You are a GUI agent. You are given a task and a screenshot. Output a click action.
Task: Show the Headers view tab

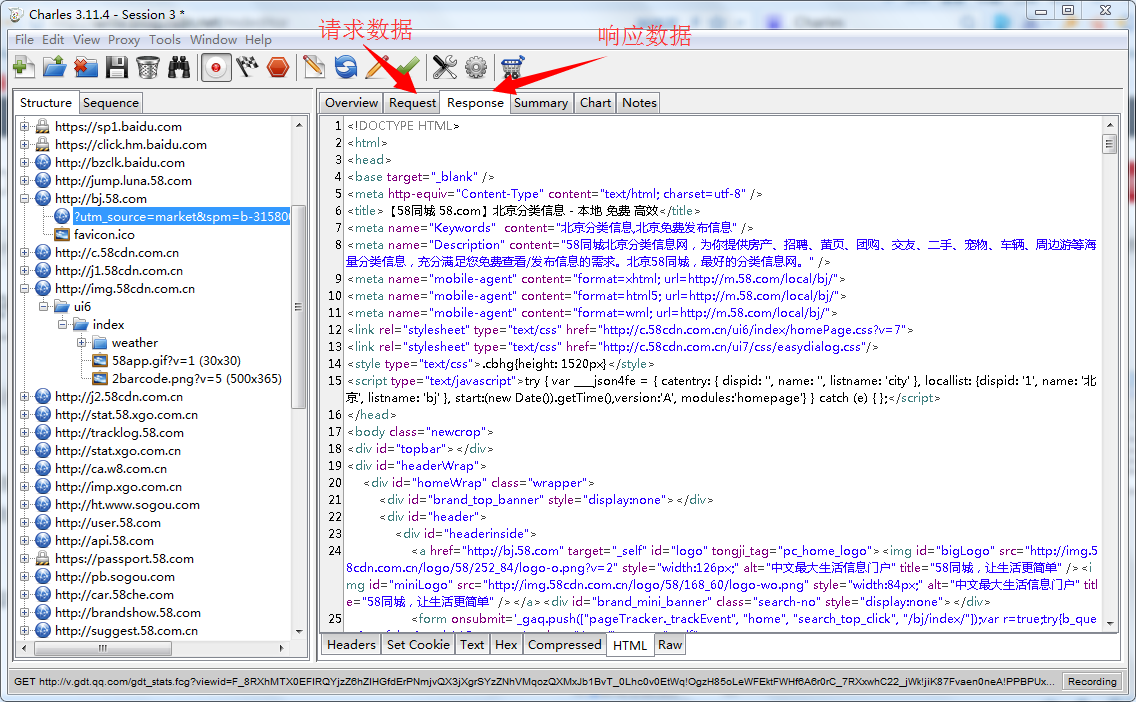click(351, 644)
